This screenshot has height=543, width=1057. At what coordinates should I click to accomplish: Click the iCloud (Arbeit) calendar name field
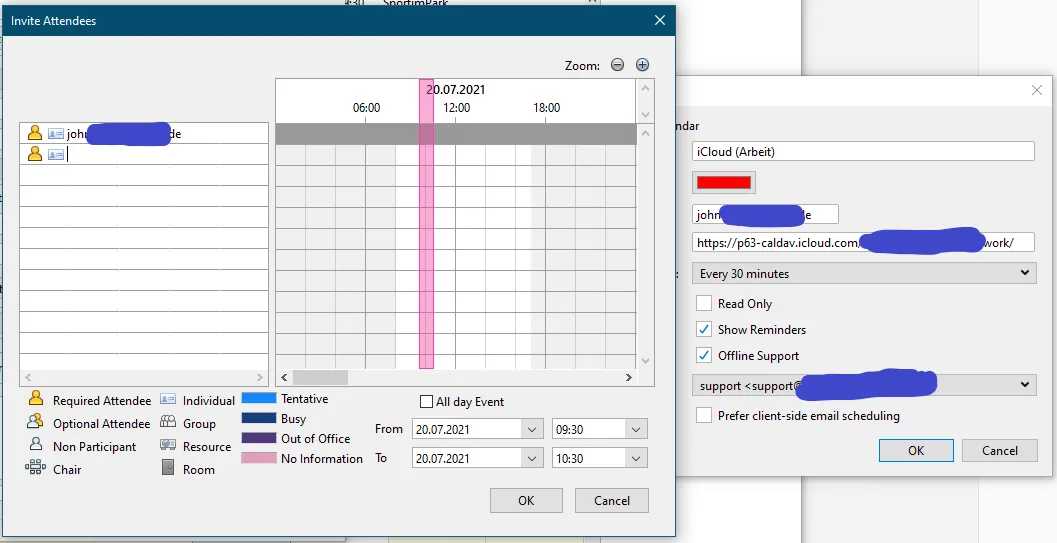click(x=863, y=151)
